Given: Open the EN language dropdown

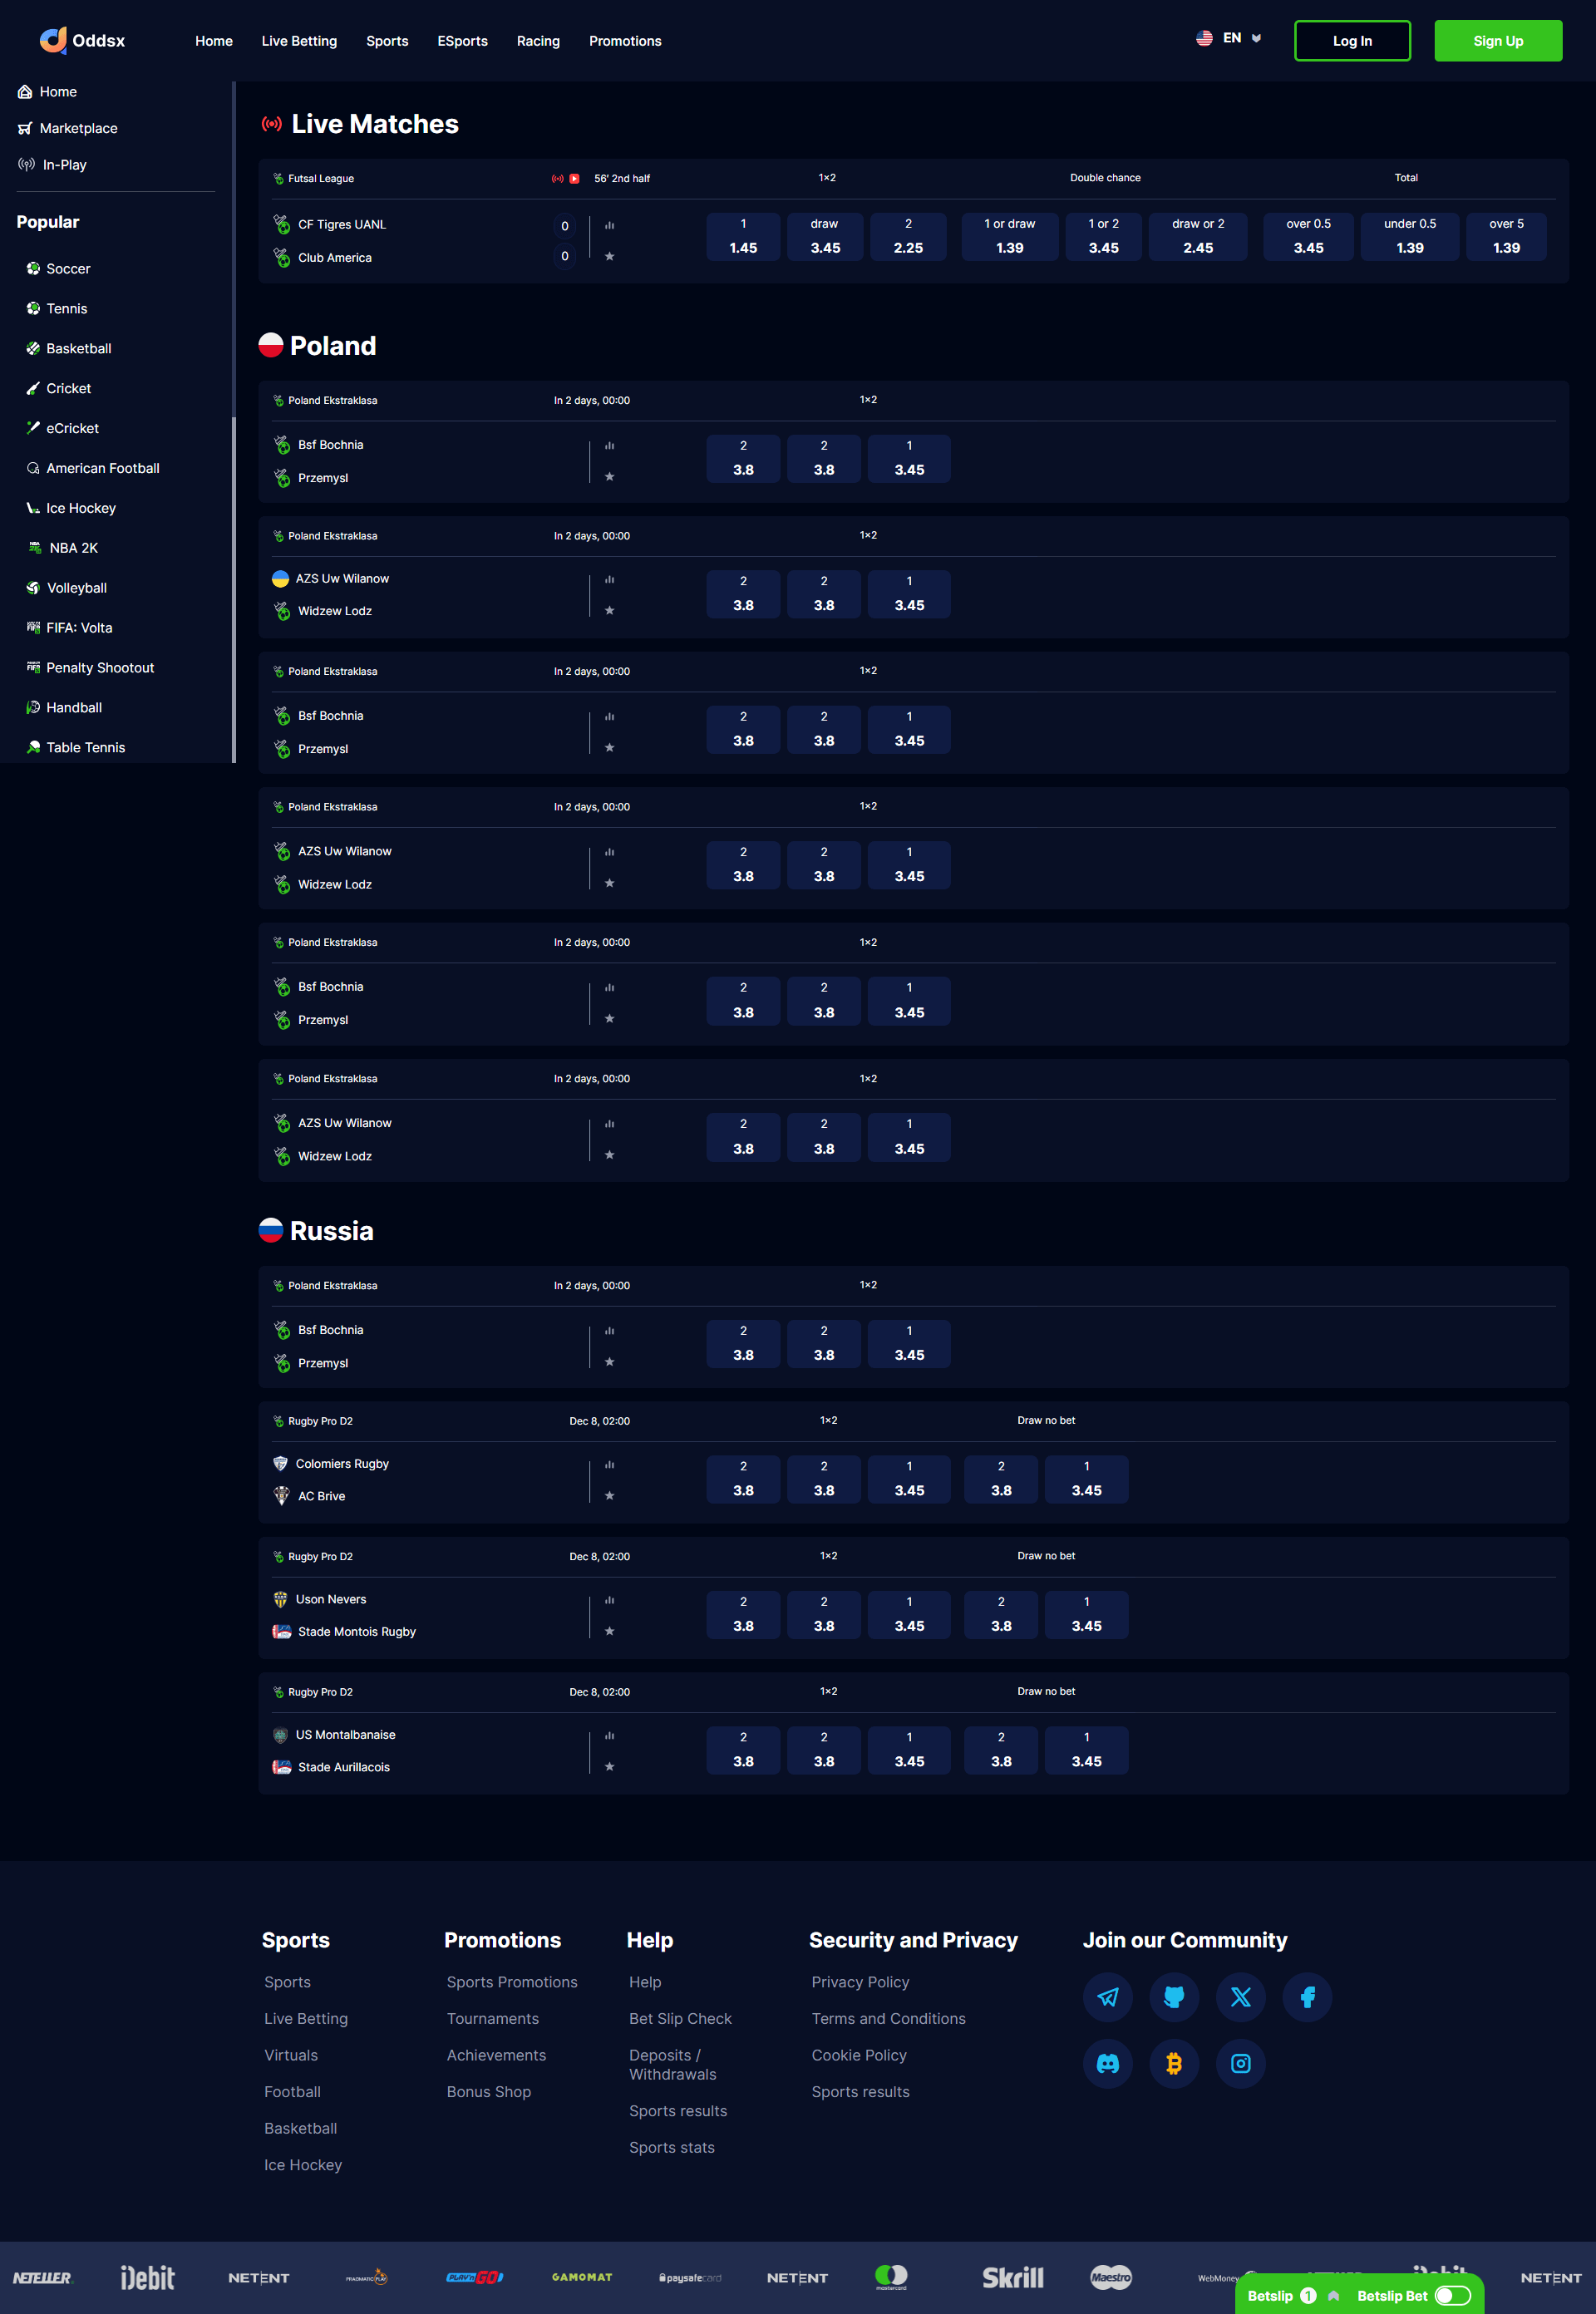Looking at the screenshot, I should point(1229,38).
